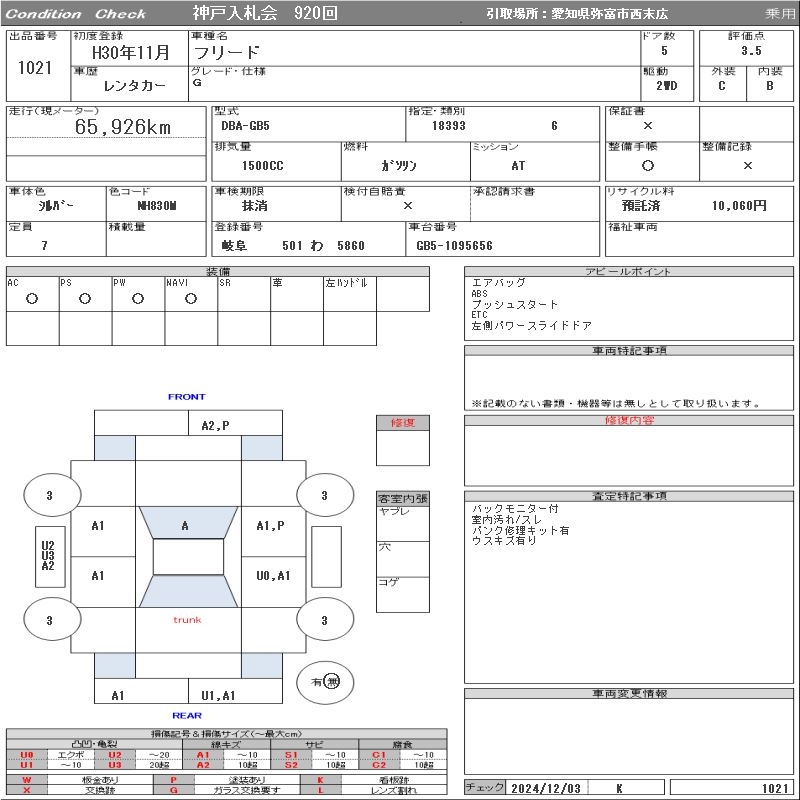This screenshot has height=800, width=800.
Task: Select appeal point エアバッグ
Action: (498, 283)
